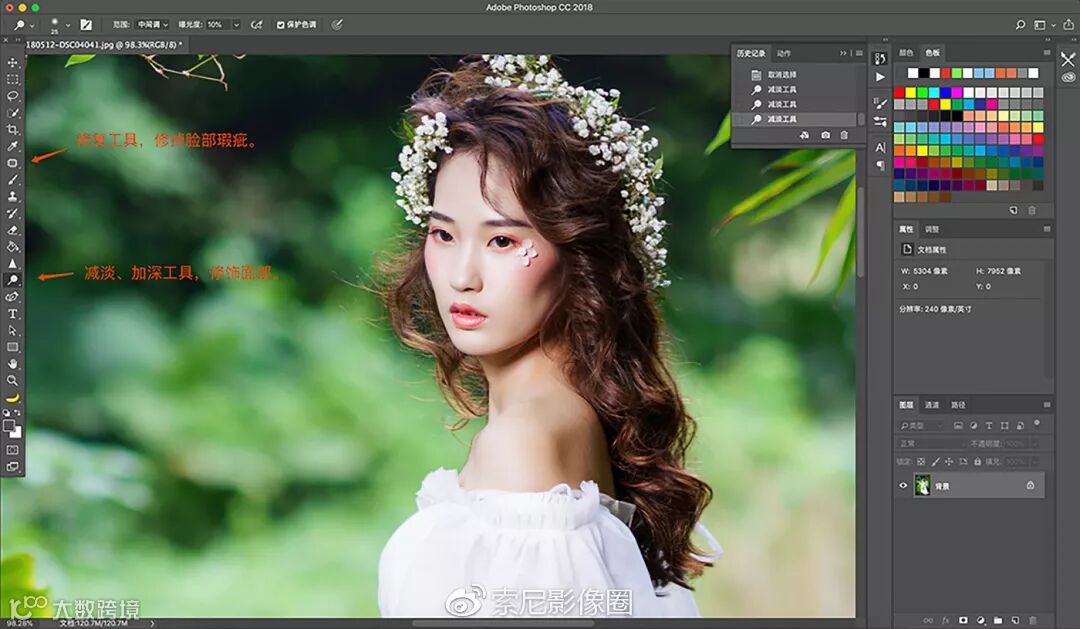Switch to the Paths tab
Screen dimensions: 1080x629
click(x=958, y=404)
